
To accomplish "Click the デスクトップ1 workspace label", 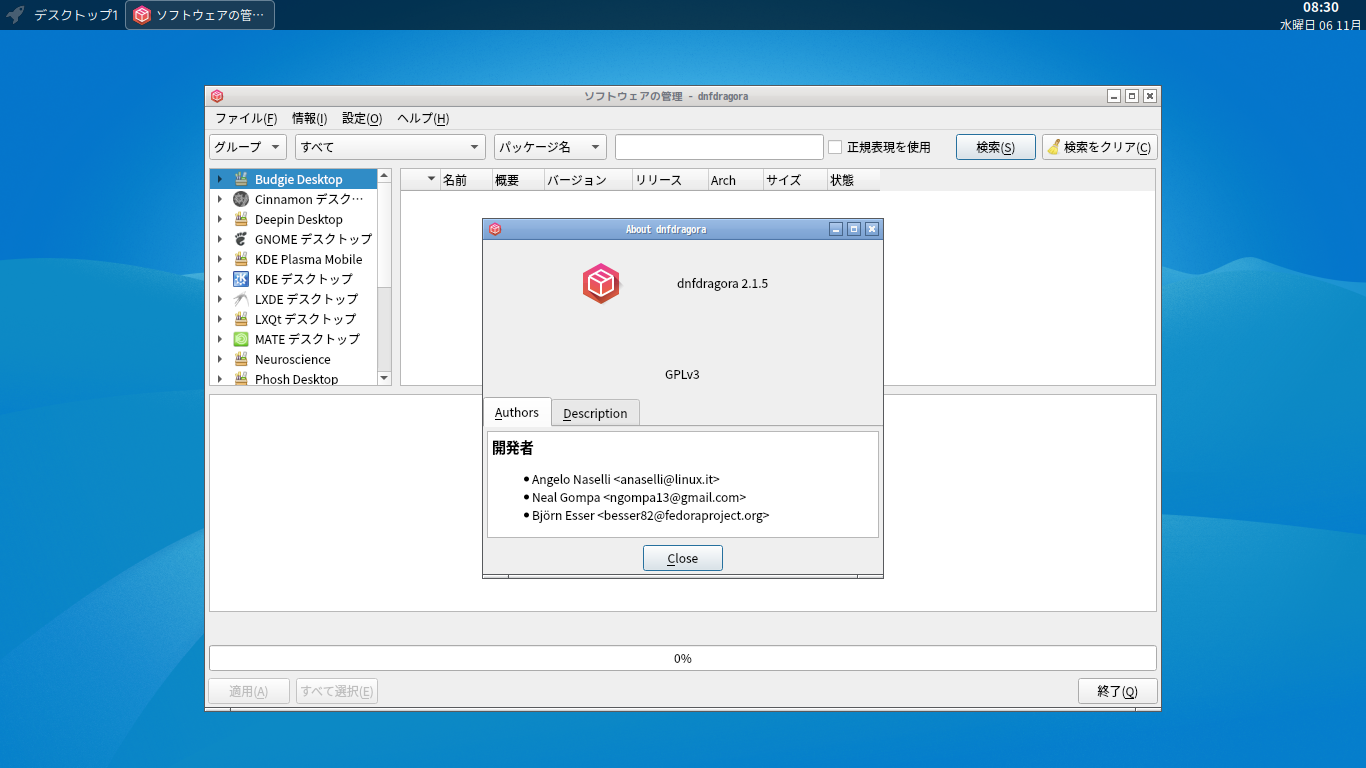I will click(76, 15).
